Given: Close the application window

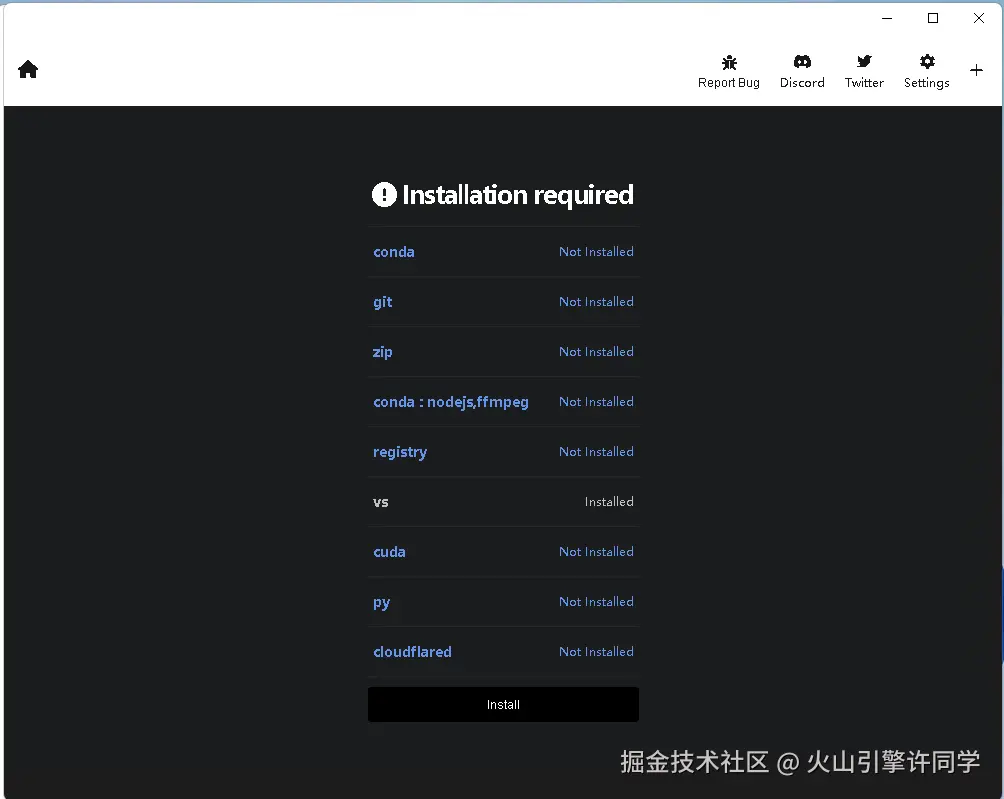Looking at the screenshot, I should coord(979,19).
